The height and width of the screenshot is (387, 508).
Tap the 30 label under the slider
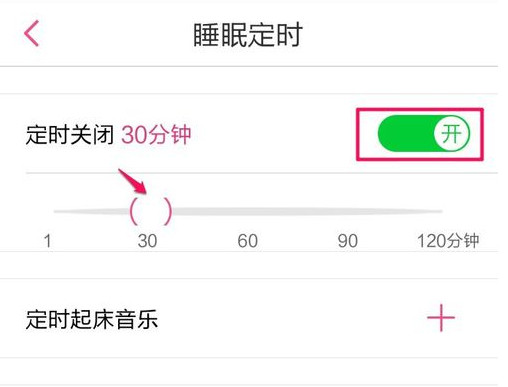click(x=147, y=241)
